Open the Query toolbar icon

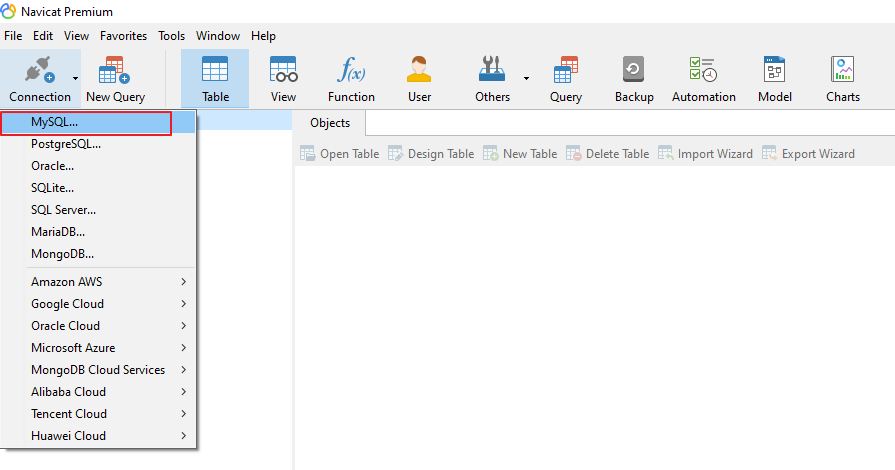566,70
